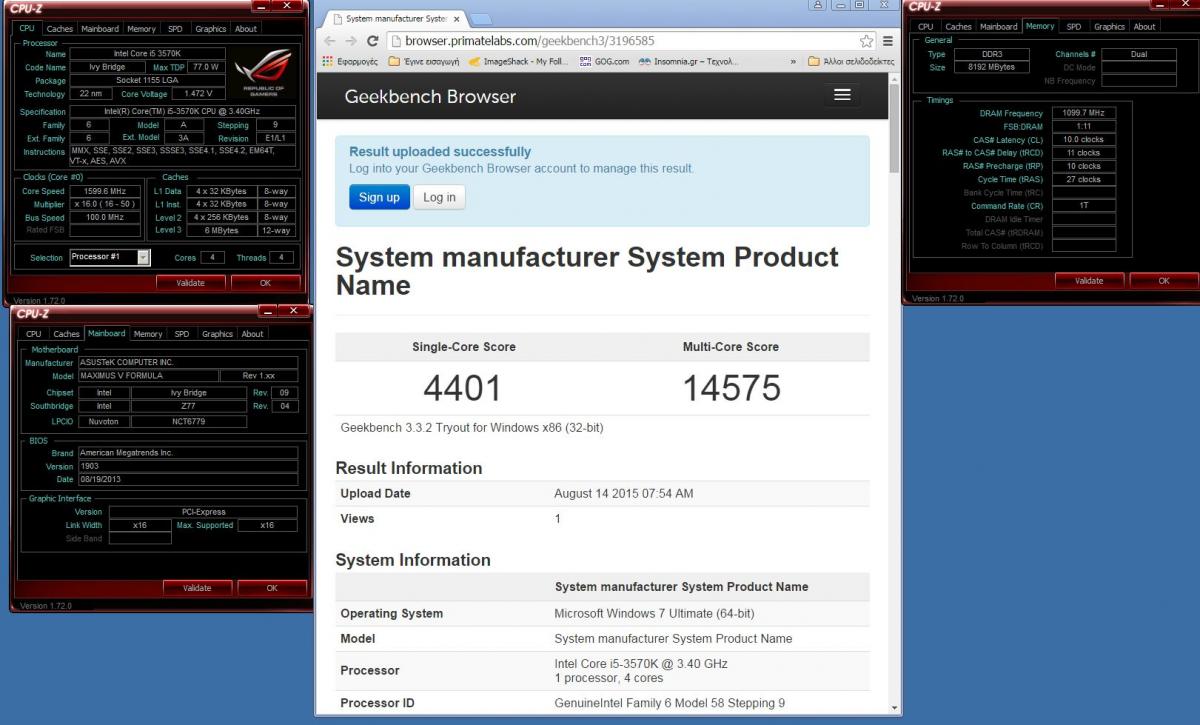1200x725 pixels.
Task: Open the ImageShack bookmark
Action: tap(518, 61)
